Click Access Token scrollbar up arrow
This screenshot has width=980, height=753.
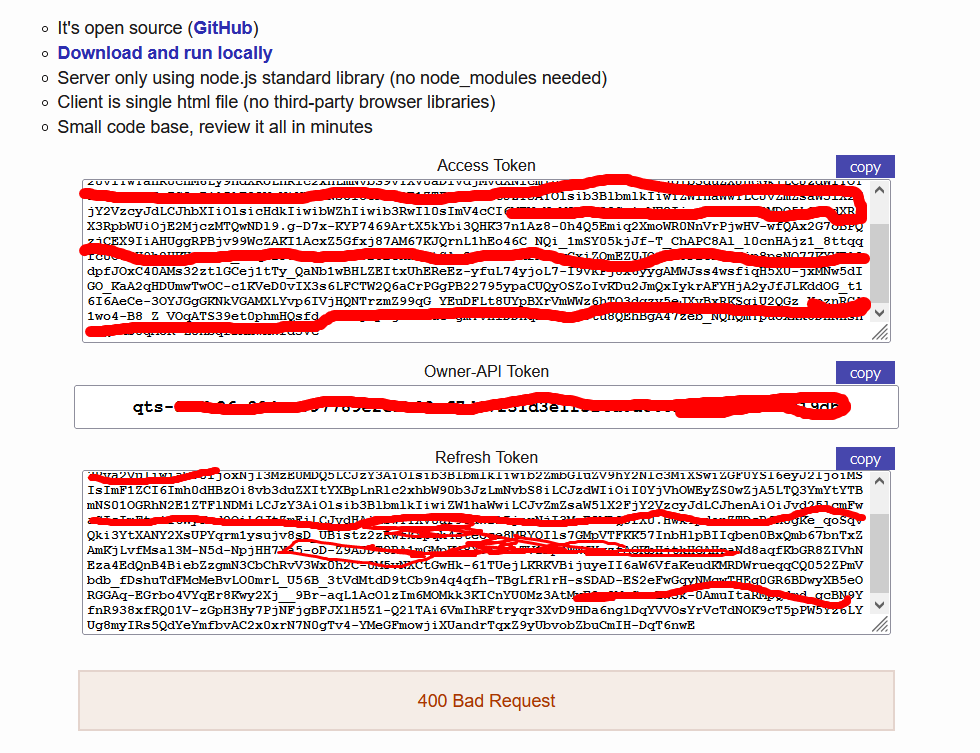pyautogui.click(x=879, y=190)
